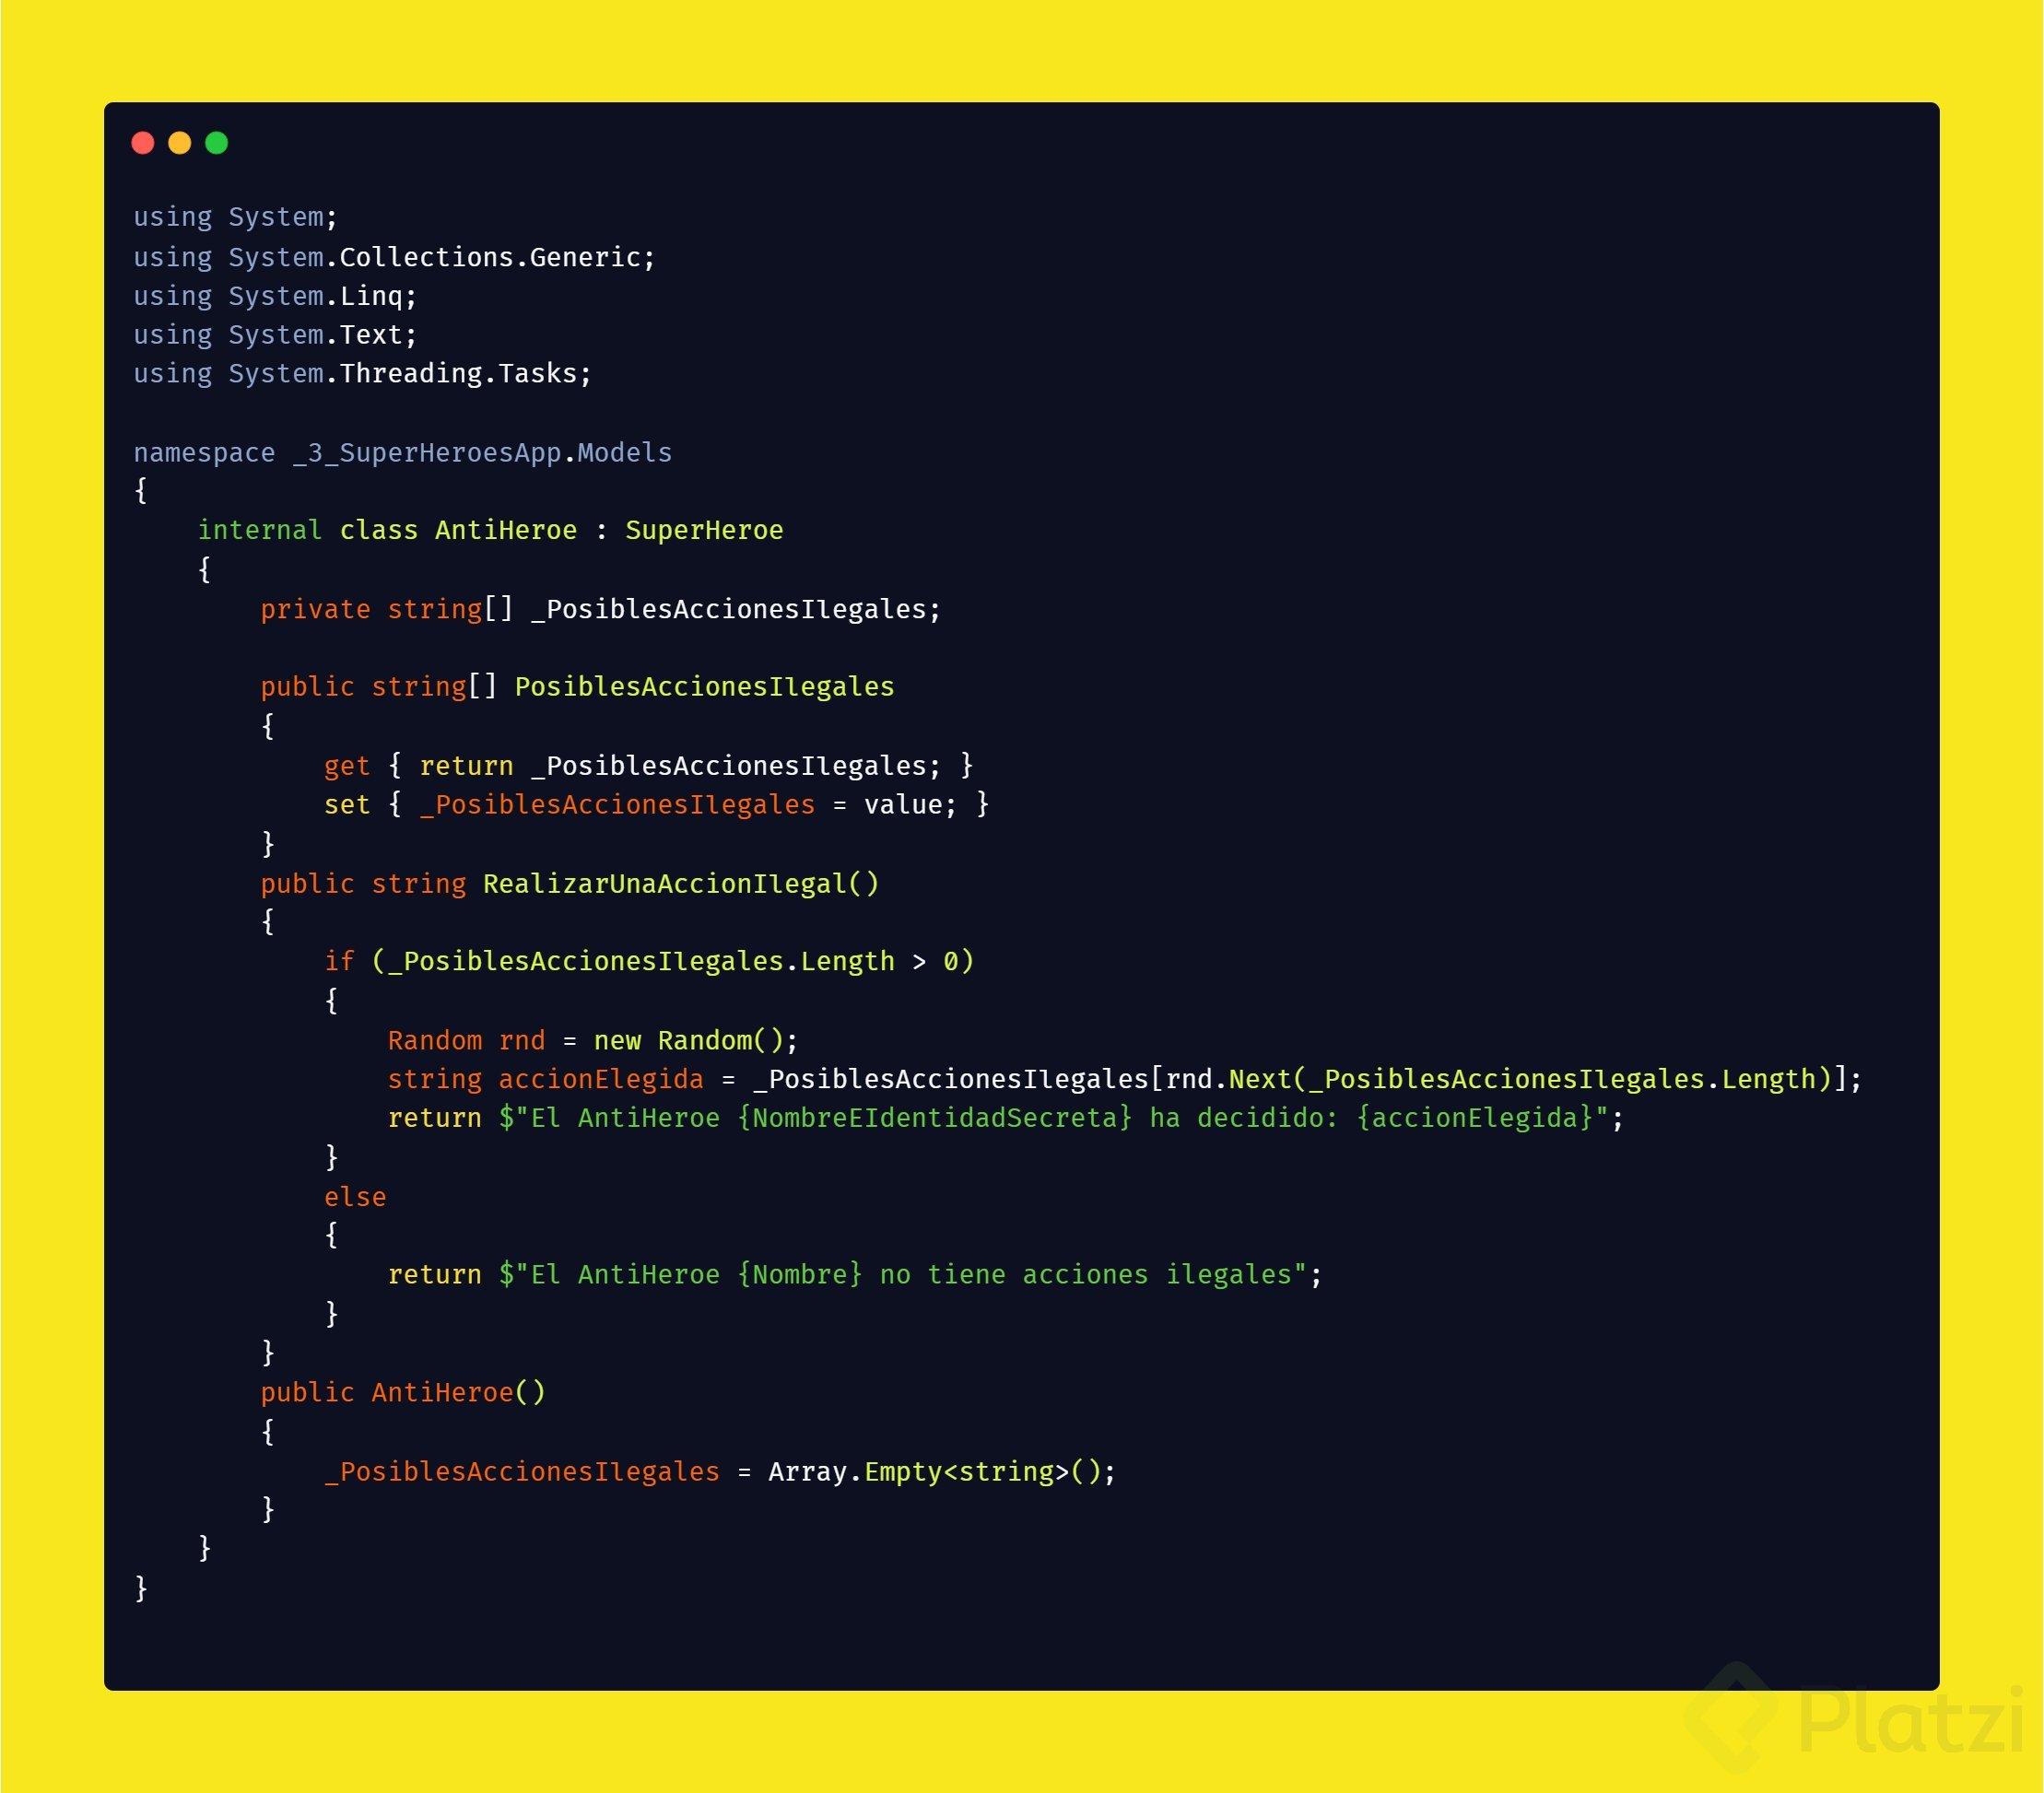The height and width of the screenshot is (1793, 2044).
Task: Click the AntiHeroe class name
Action: click(505, 530)
